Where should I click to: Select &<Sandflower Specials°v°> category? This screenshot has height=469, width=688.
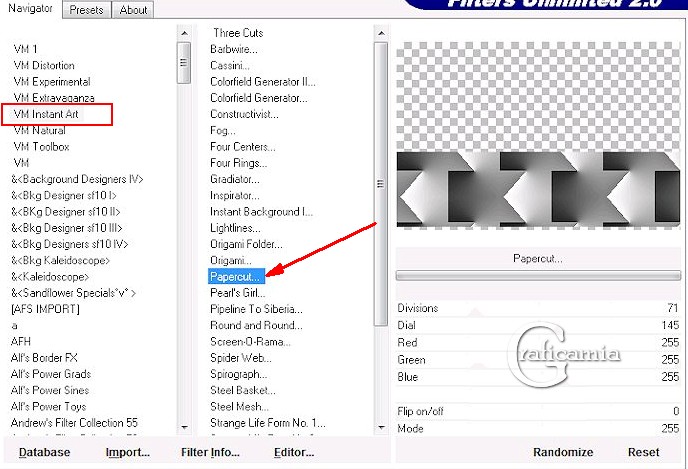[73, 293]
